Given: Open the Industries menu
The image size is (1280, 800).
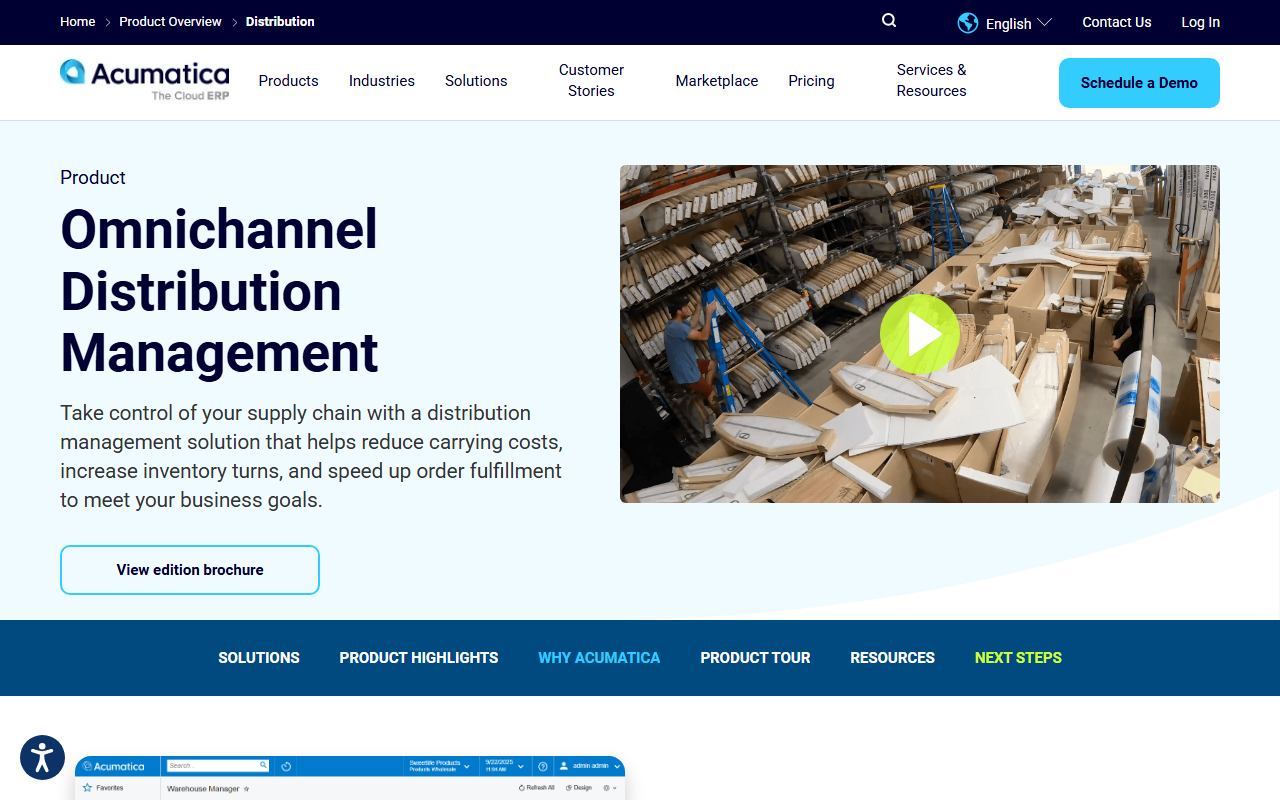Looking at the screenshot, I should click(x=382, y=81).
